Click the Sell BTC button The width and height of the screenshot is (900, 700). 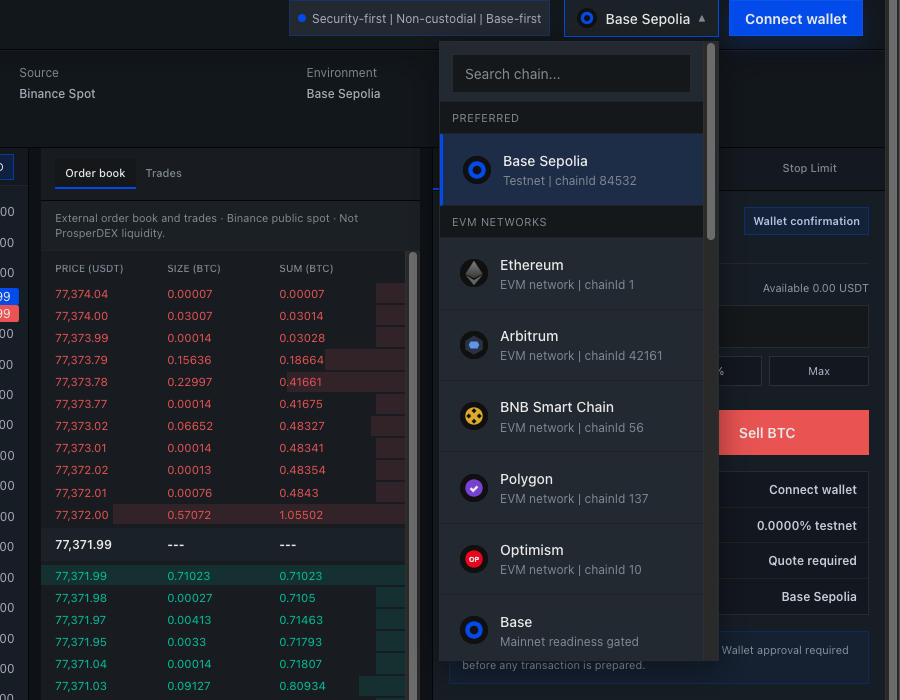[794, 433]
